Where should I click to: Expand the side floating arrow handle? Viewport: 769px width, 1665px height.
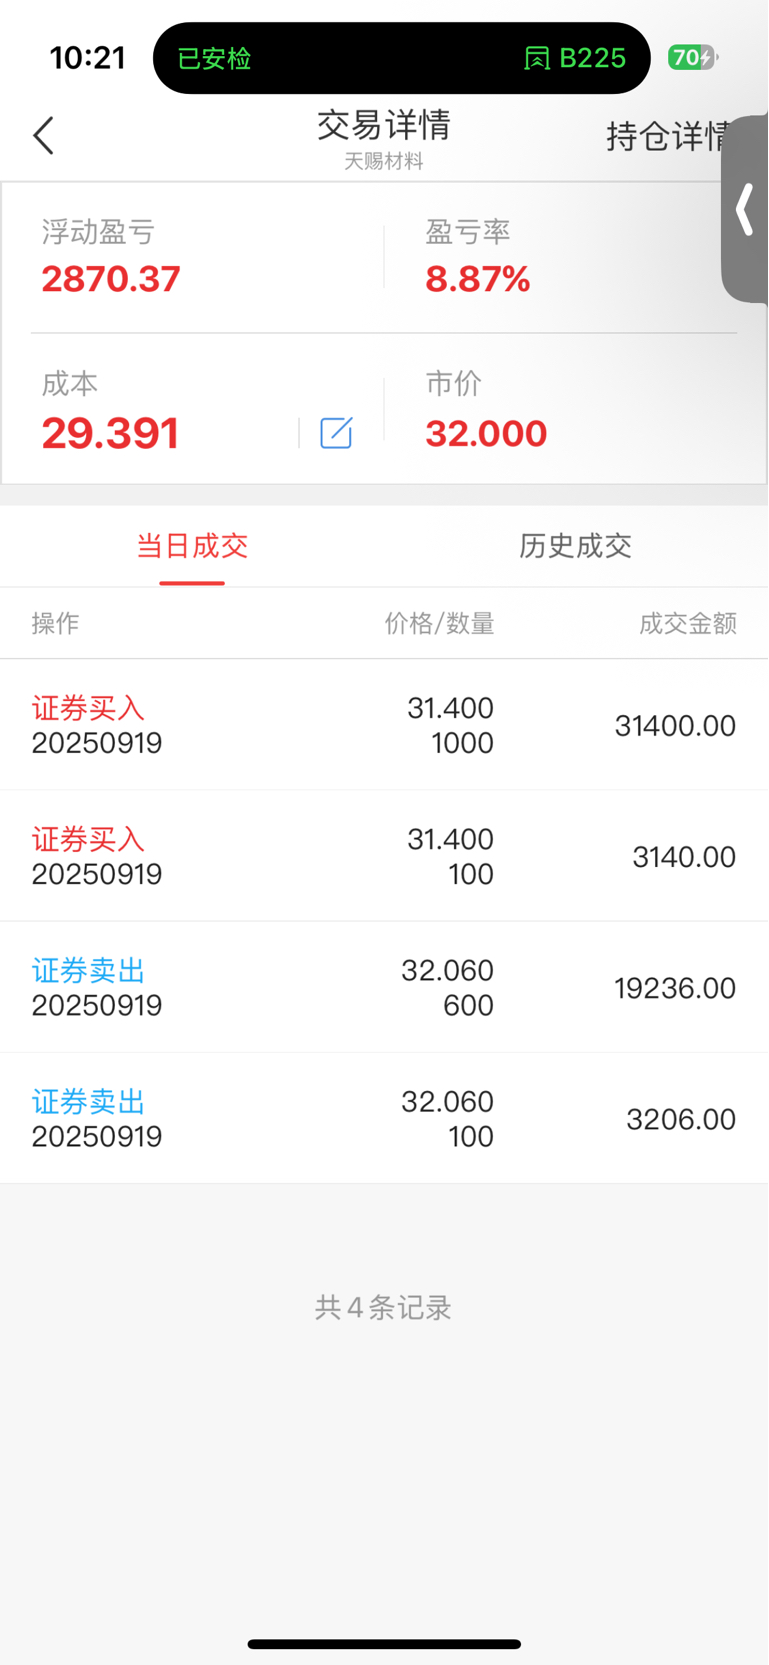pos(745,209)
